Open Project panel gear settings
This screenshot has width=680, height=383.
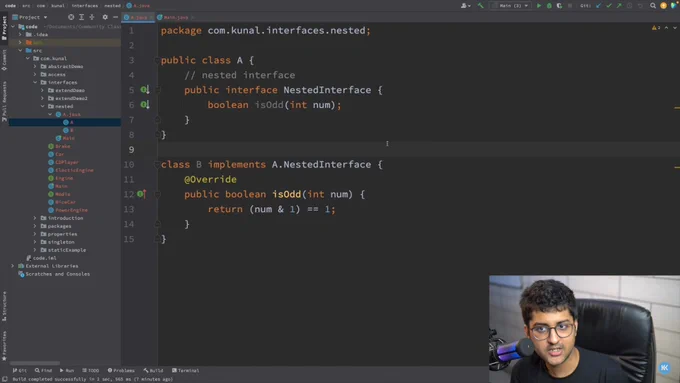(x=105, y=17)
